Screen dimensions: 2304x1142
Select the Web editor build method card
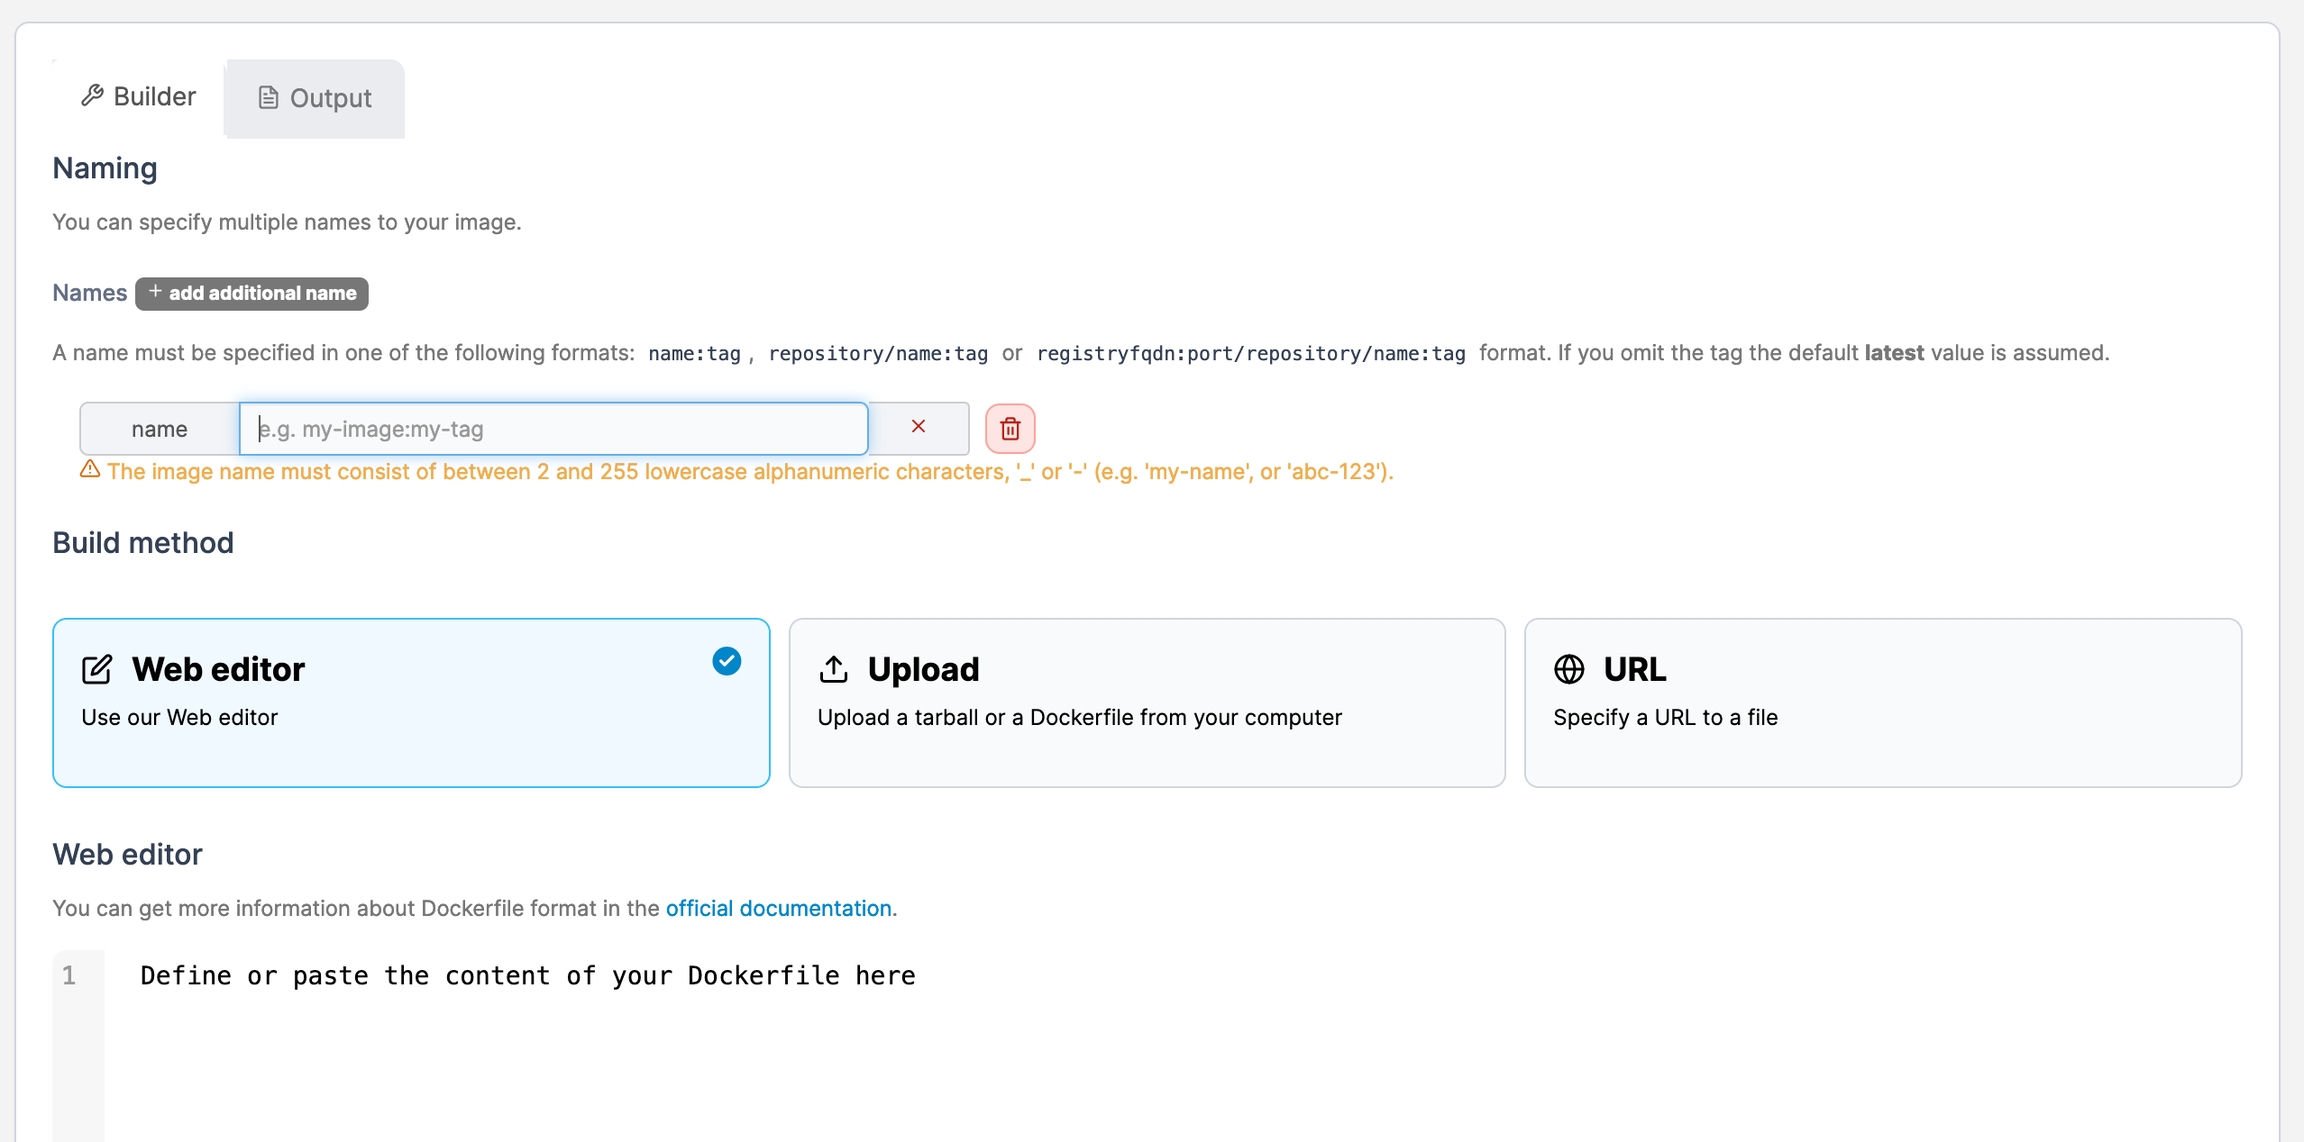coord(411,703)
